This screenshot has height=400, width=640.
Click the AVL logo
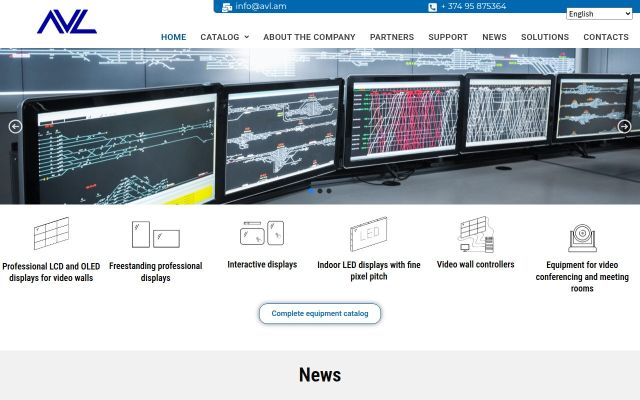[x=67, y=21]
